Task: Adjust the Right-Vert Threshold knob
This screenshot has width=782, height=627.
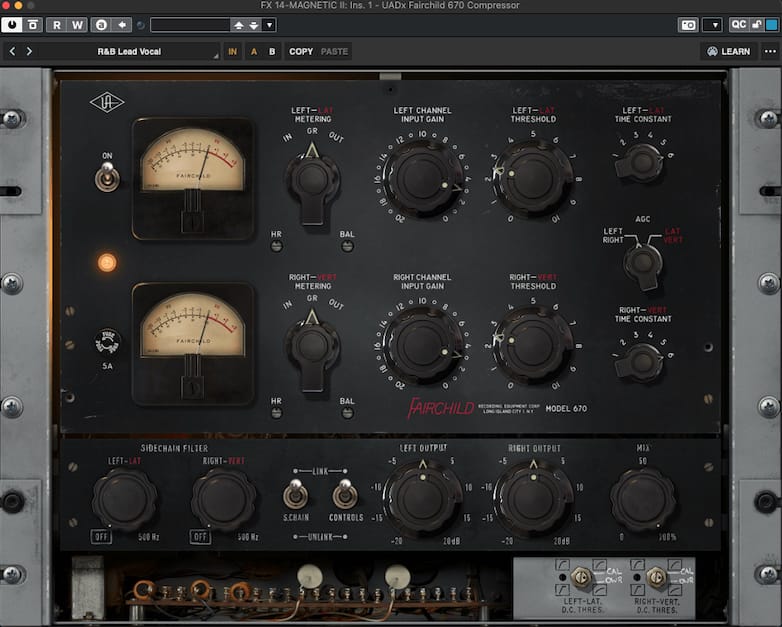Action: click(533, 346)
